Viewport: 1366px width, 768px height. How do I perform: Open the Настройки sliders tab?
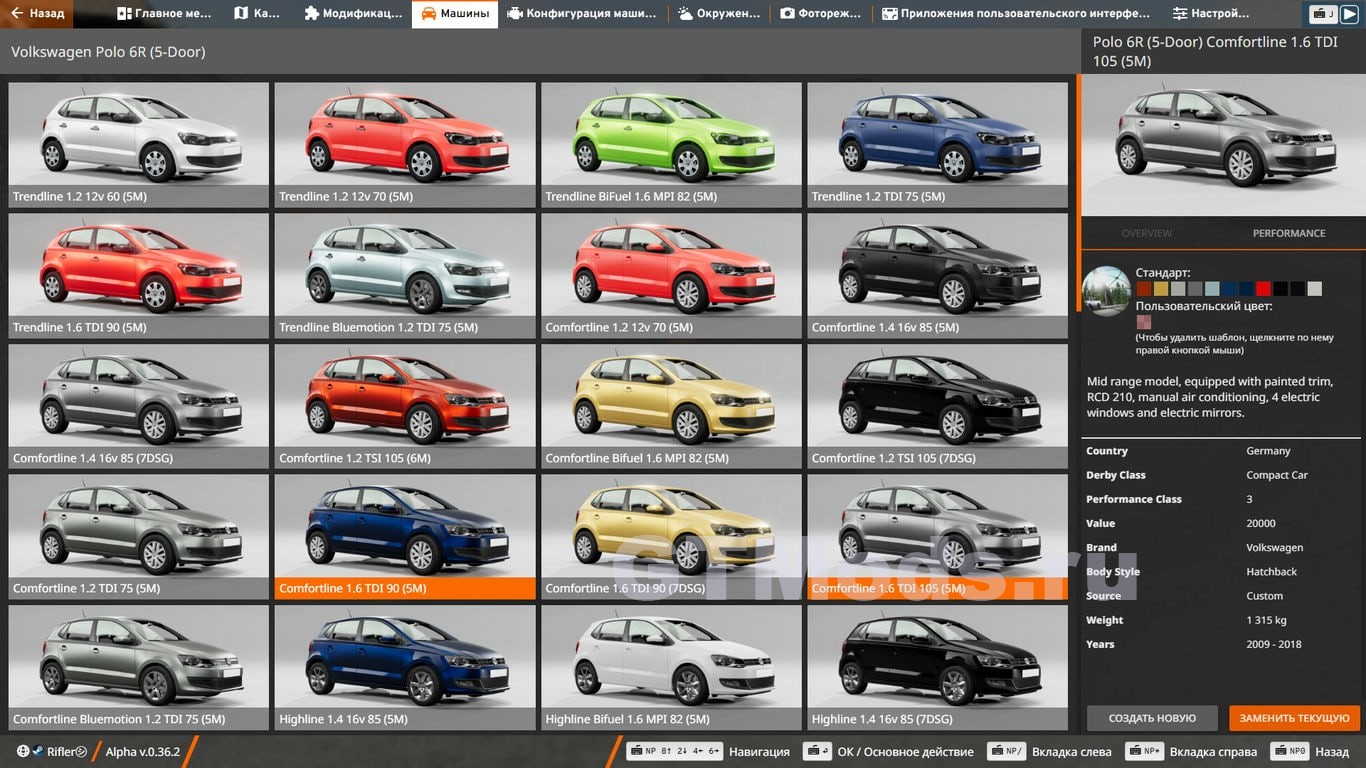click(x=1211, y=14)
